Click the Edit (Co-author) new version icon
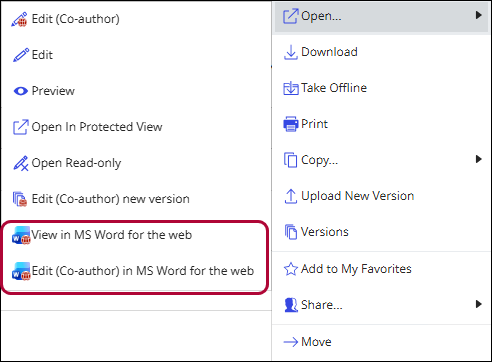492x362 pixels. 20,199
